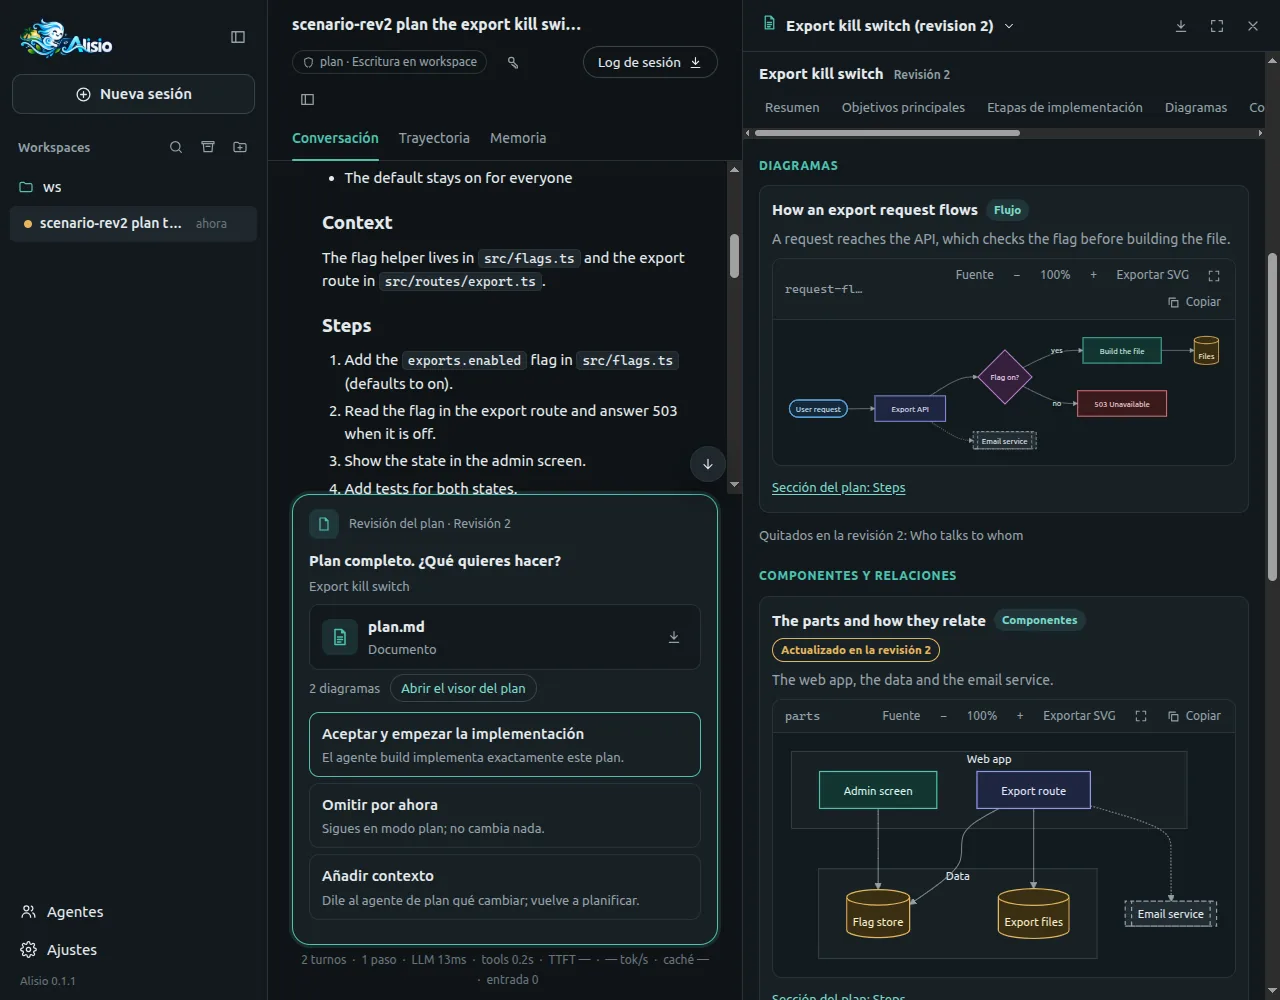Download the plan from the viewer header
Screen dimensions: 1280x1000
[1181, 26]
